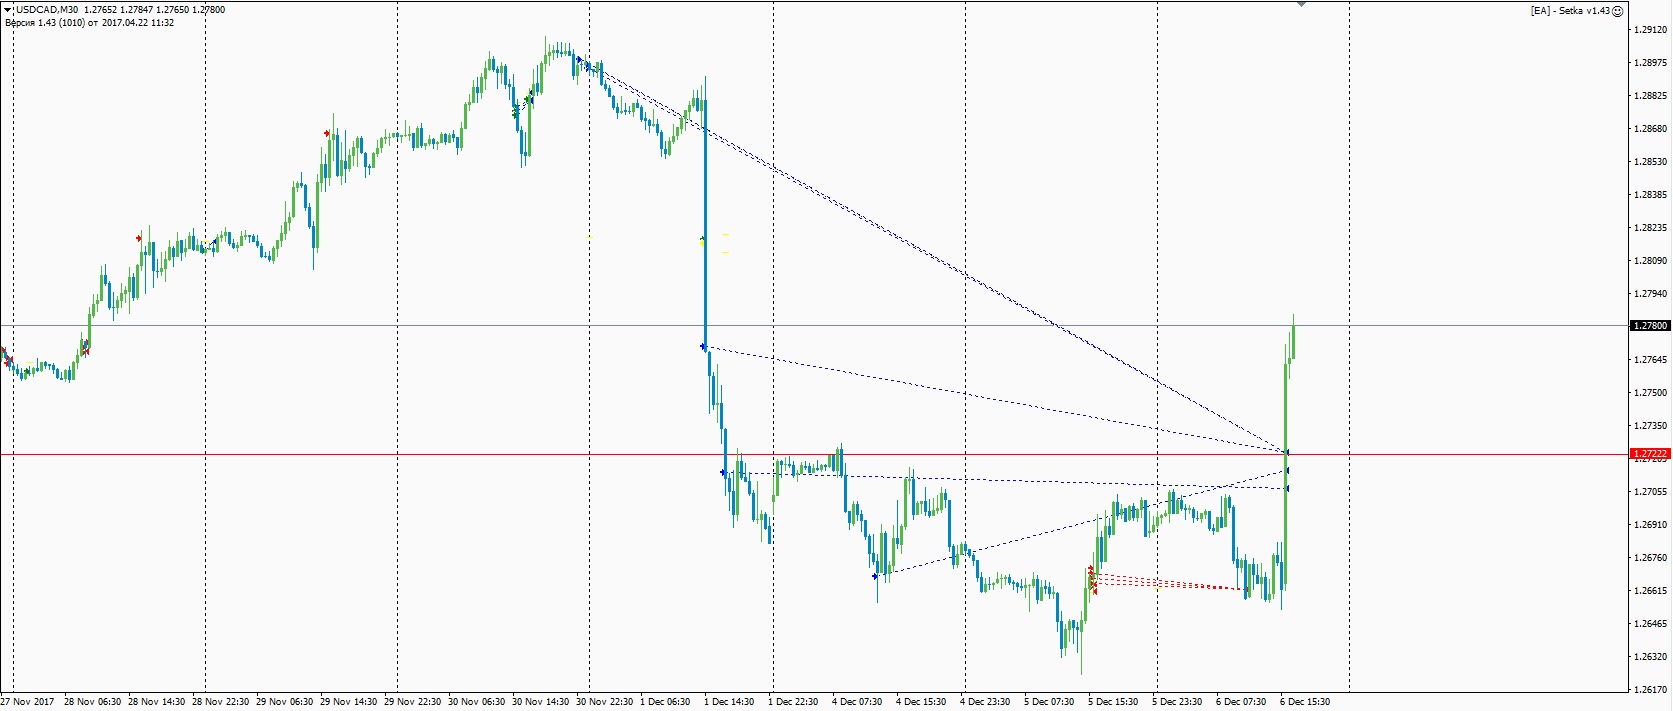Screen dimensions: 1673x711
Task: Click the 1.28235 price axis label
Action: click(x=1650, y=228)
